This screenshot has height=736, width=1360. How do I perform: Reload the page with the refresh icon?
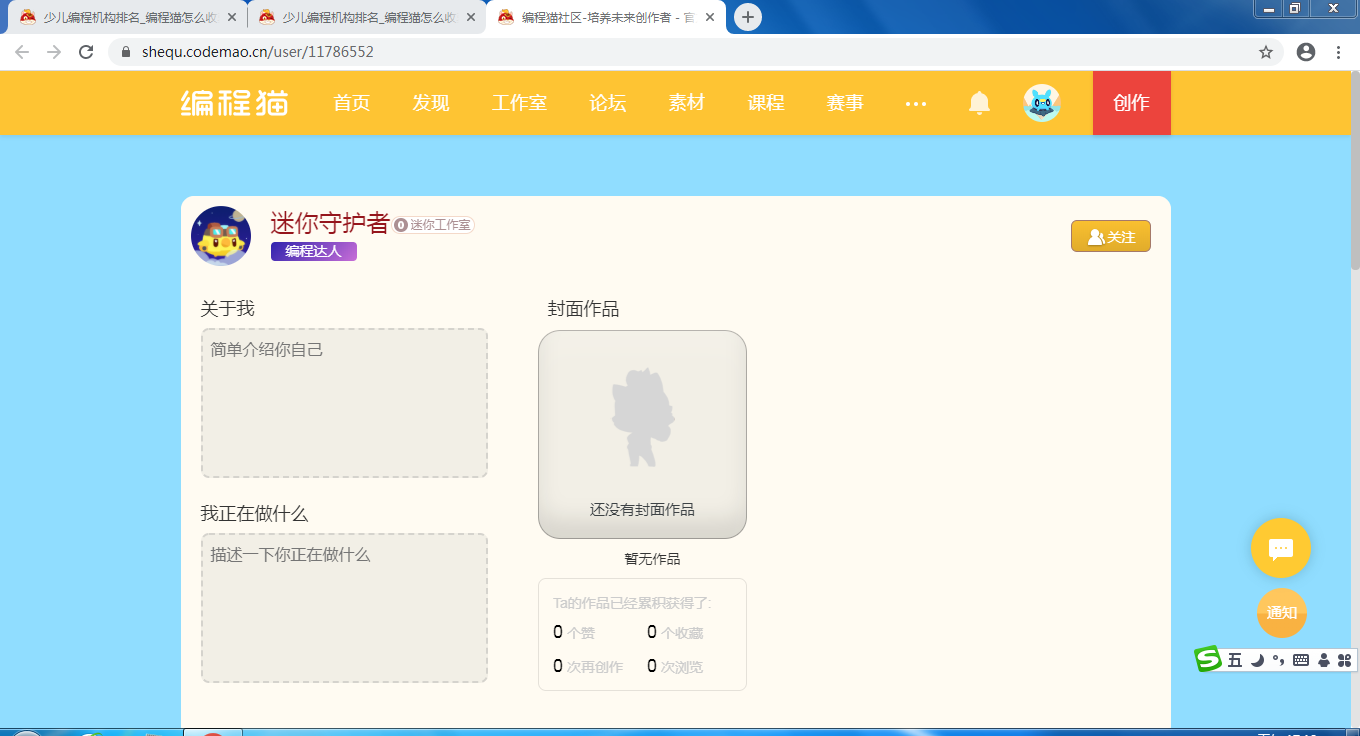click(x=86, y=52)
